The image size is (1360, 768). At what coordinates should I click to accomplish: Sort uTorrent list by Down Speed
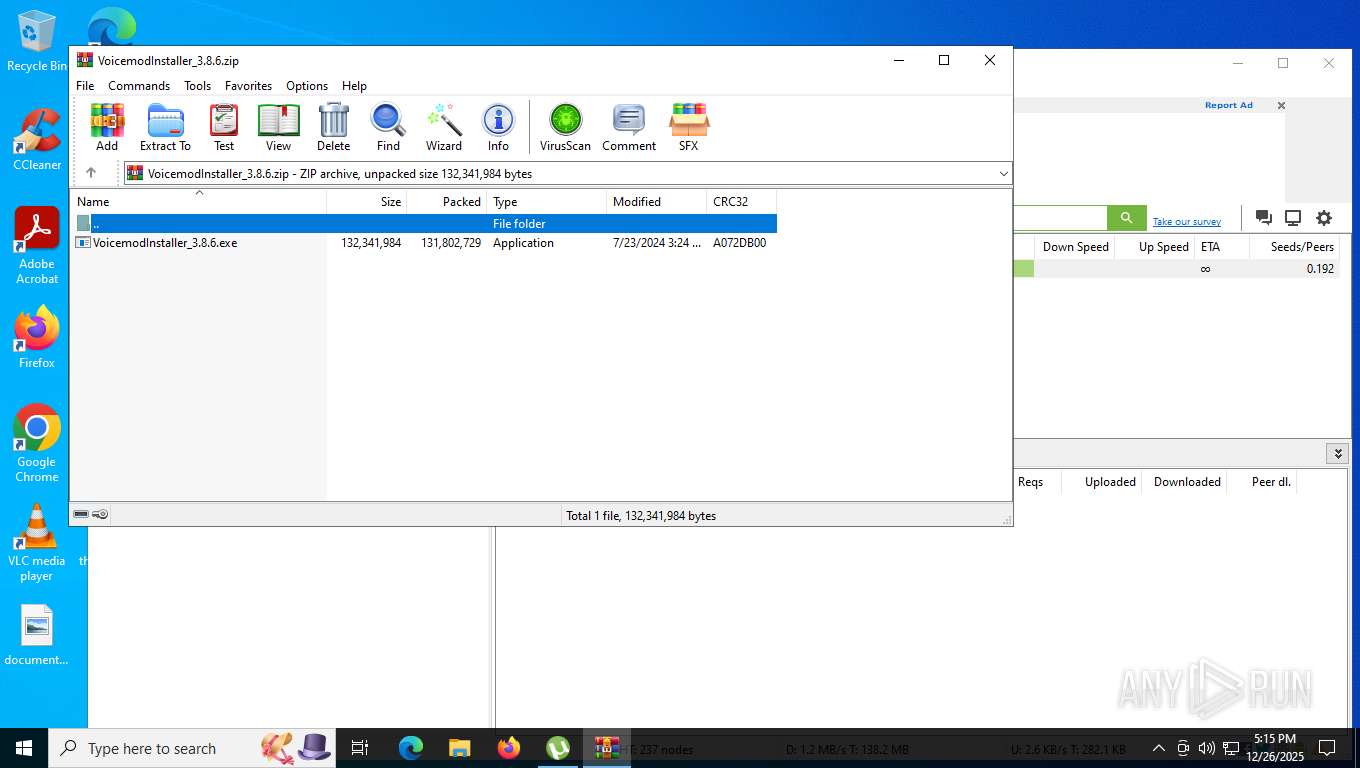coord(1075,247)
